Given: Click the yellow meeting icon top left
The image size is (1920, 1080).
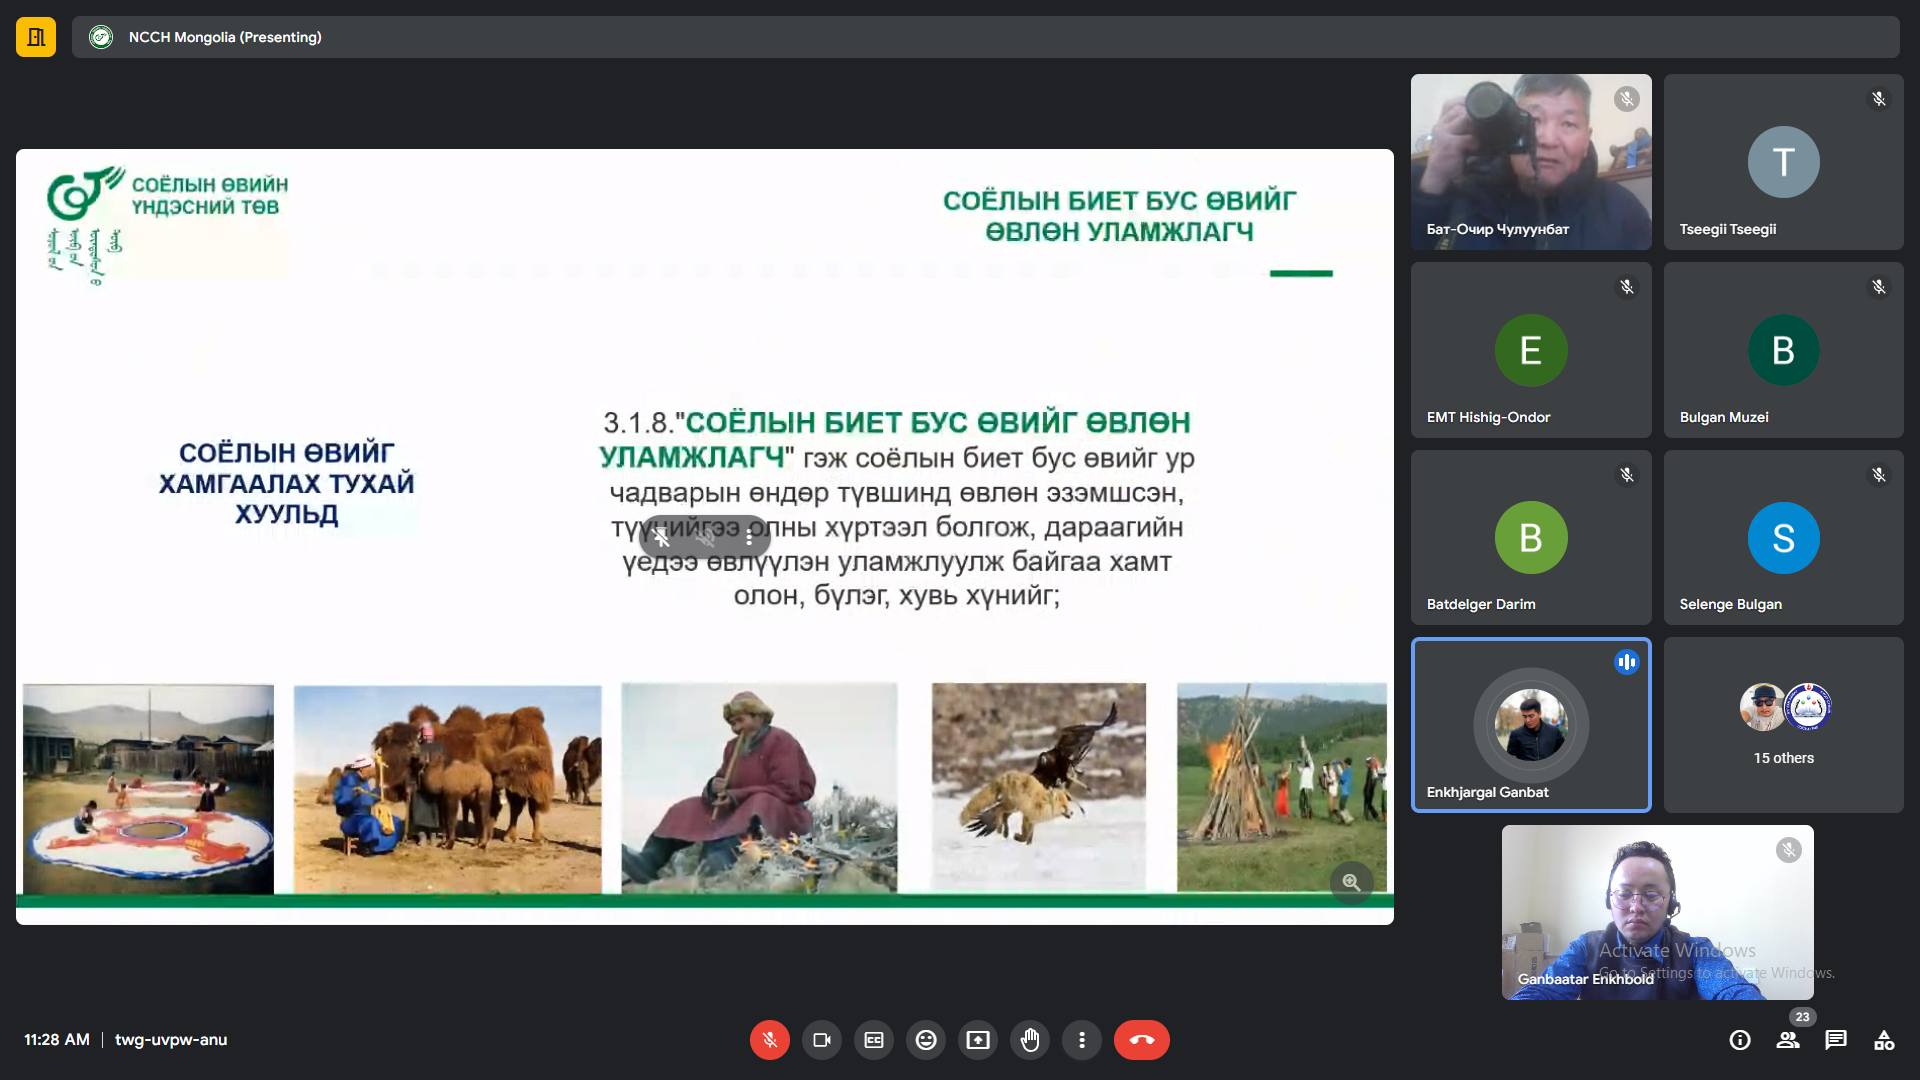Looking at the screenshot, I should point(36,37).
